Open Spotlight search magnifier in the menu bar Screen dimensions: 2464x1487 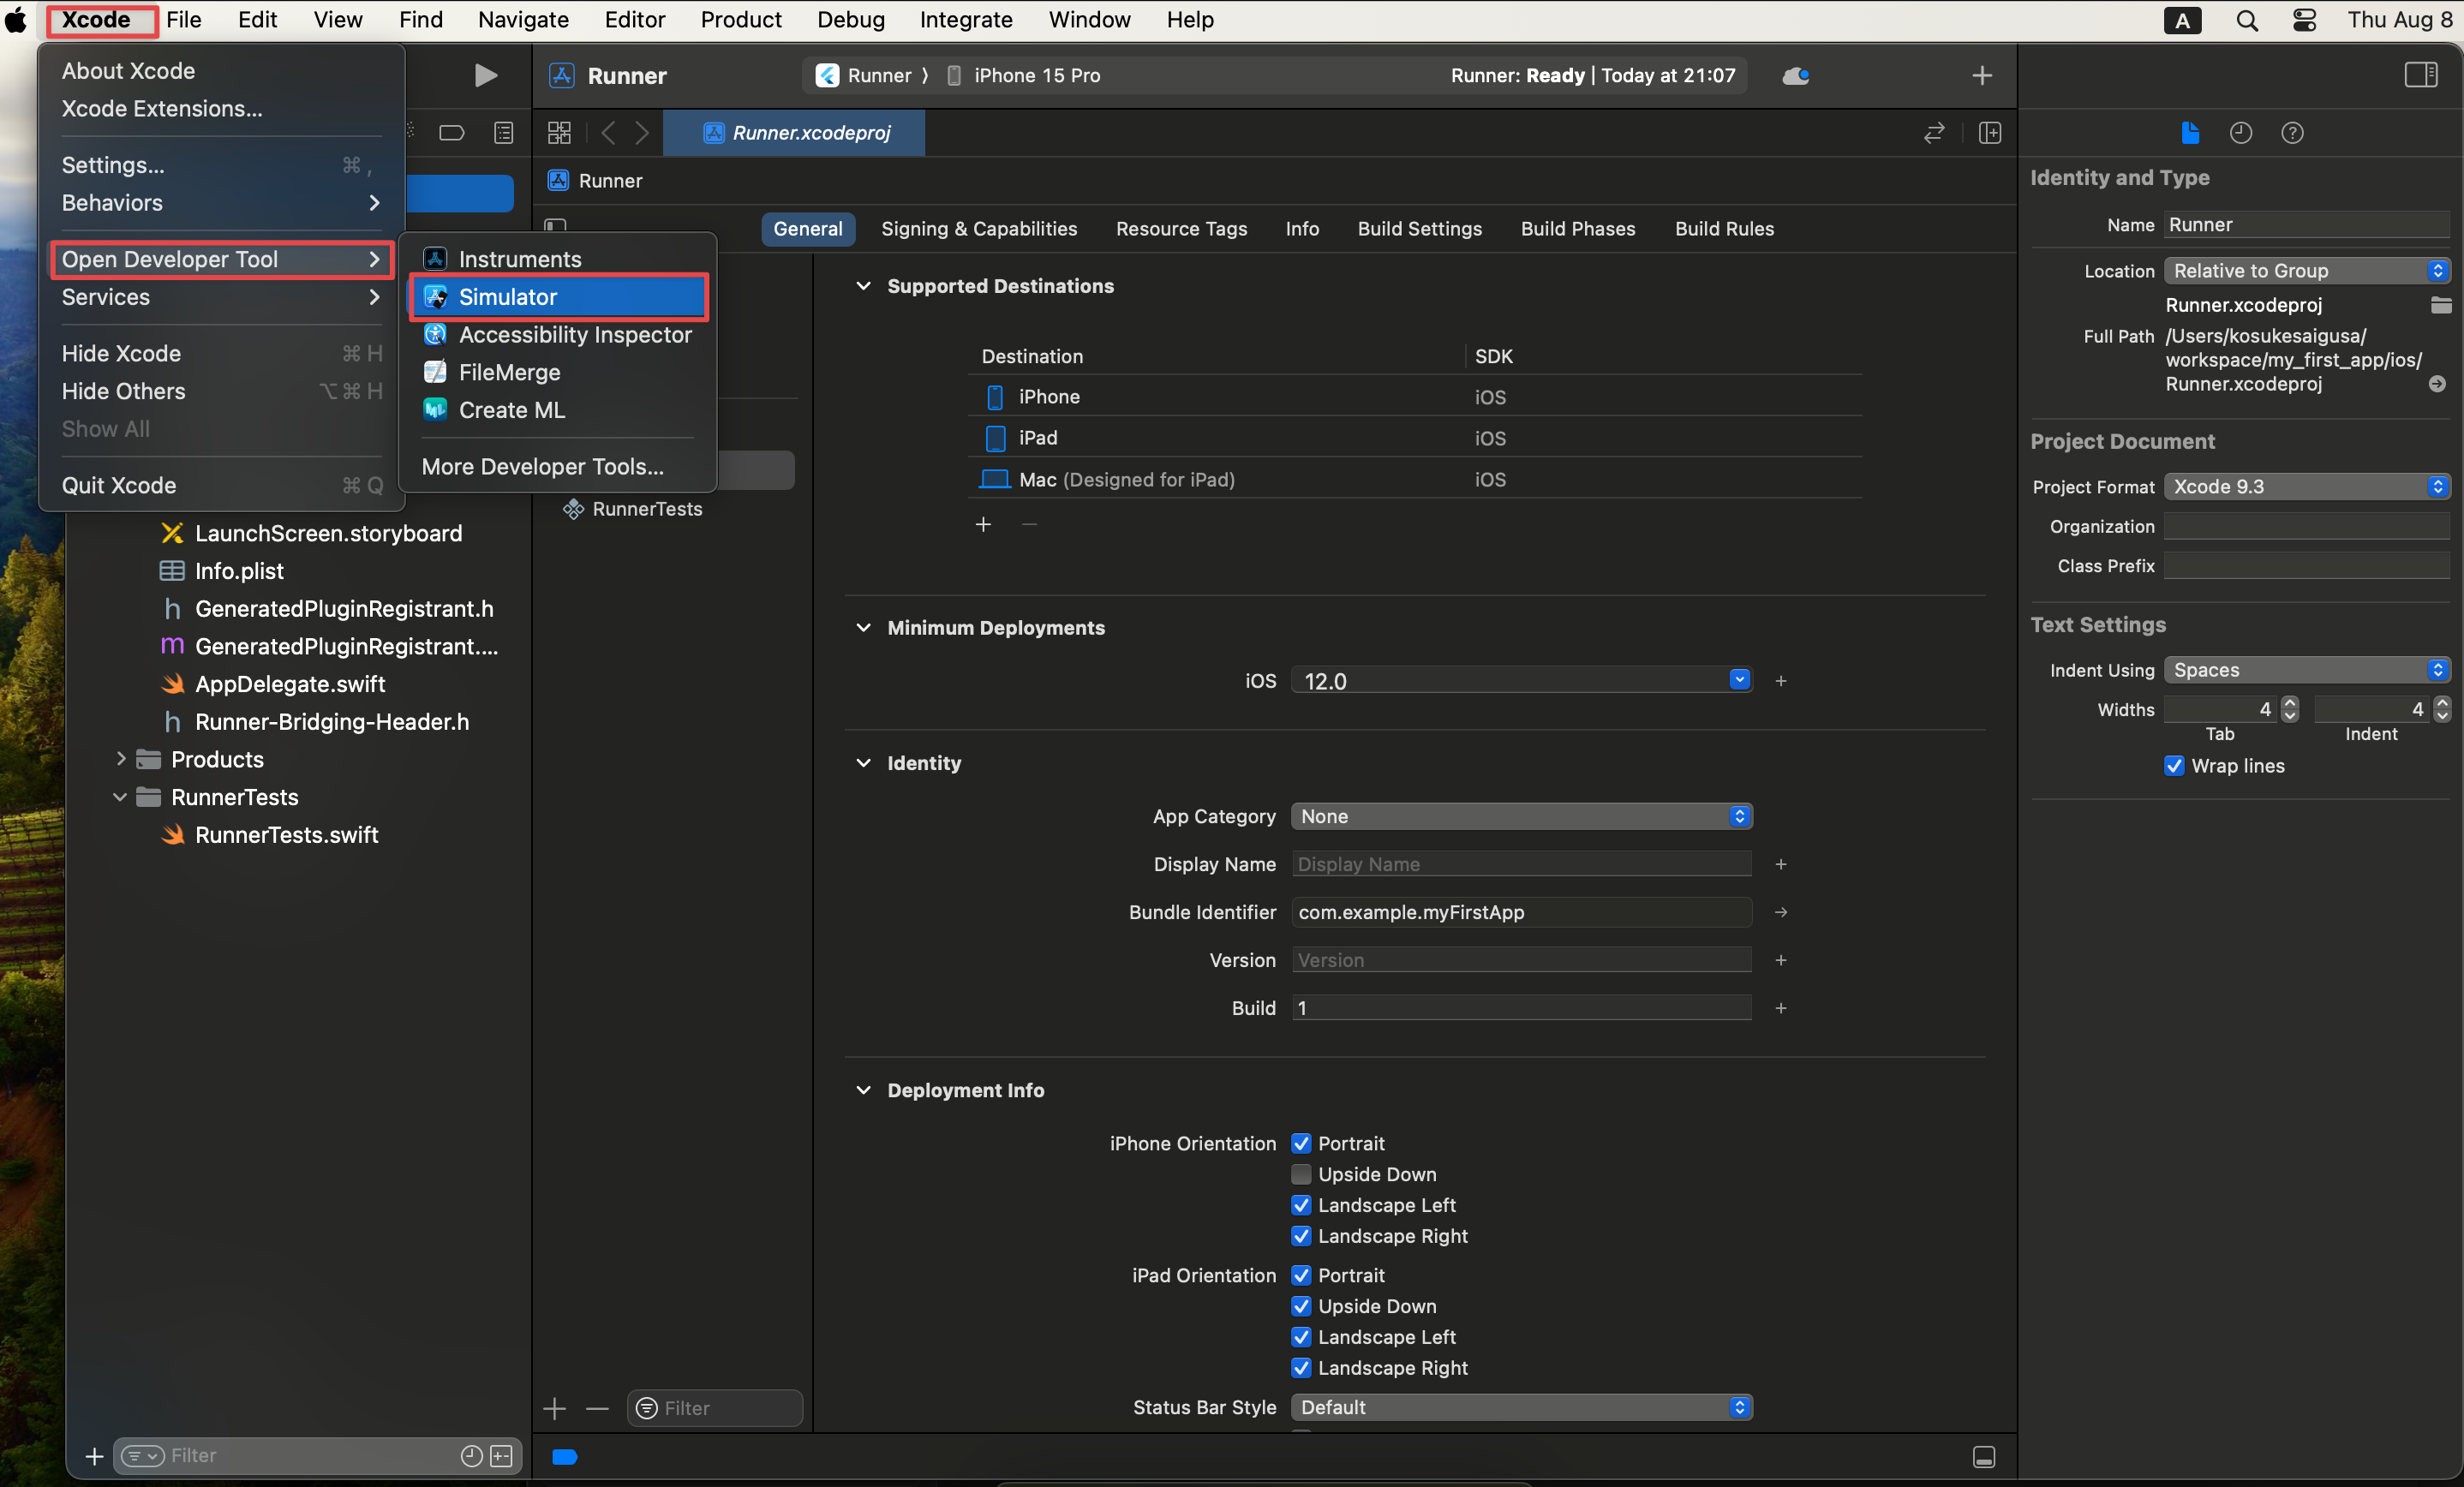pyautogui.click(x=2246, y=20)
